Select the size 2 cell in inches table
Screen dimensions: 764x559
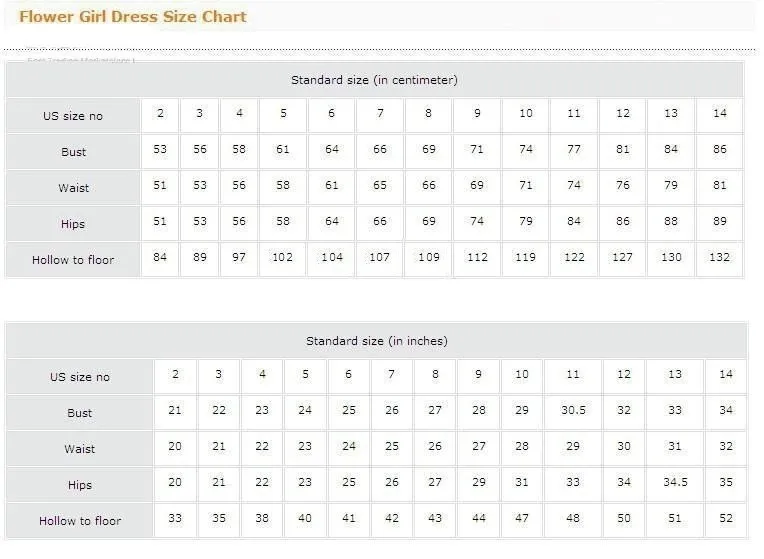[x=175, y=377]
